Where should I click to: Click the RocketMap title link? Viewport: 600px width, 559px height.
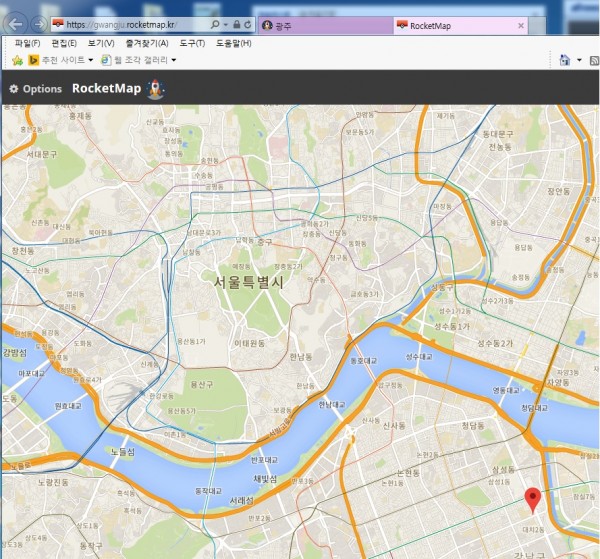106,89
